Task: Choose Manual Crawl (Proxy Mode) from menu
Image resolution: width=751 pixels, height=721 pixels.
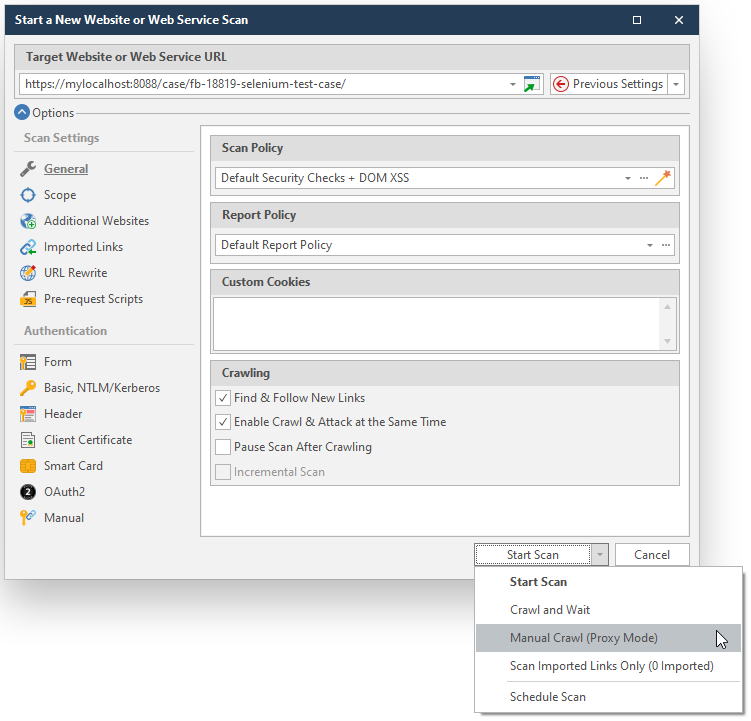Action: click(583, 638)
